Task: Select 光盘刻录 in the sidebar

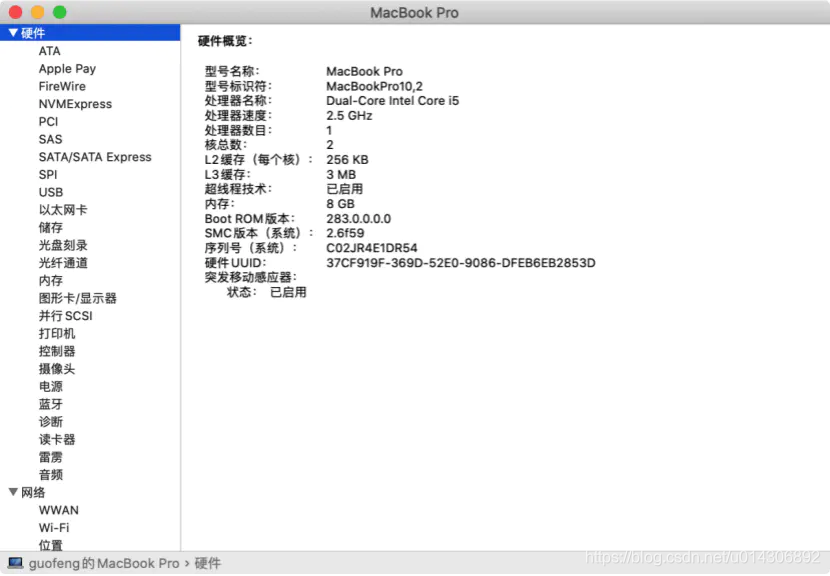Action: (x=63, y=245)
